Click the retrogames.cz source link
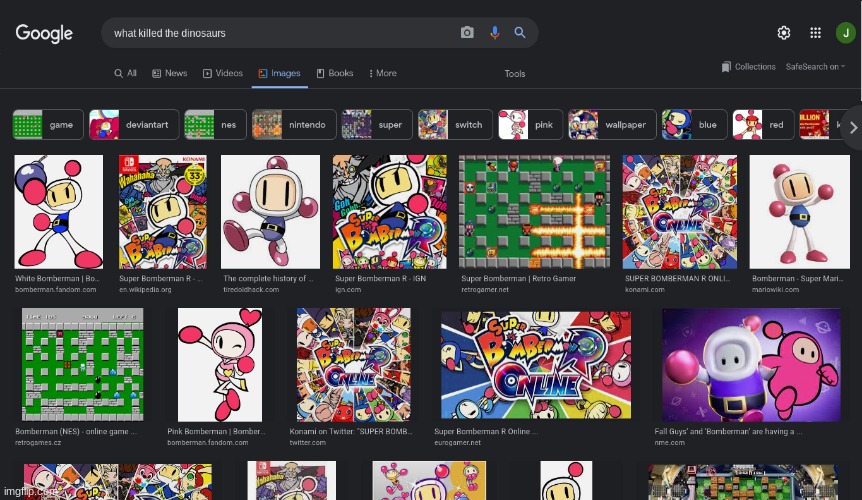The width and height of the screenshot is (862, 500). coord(38,442)
